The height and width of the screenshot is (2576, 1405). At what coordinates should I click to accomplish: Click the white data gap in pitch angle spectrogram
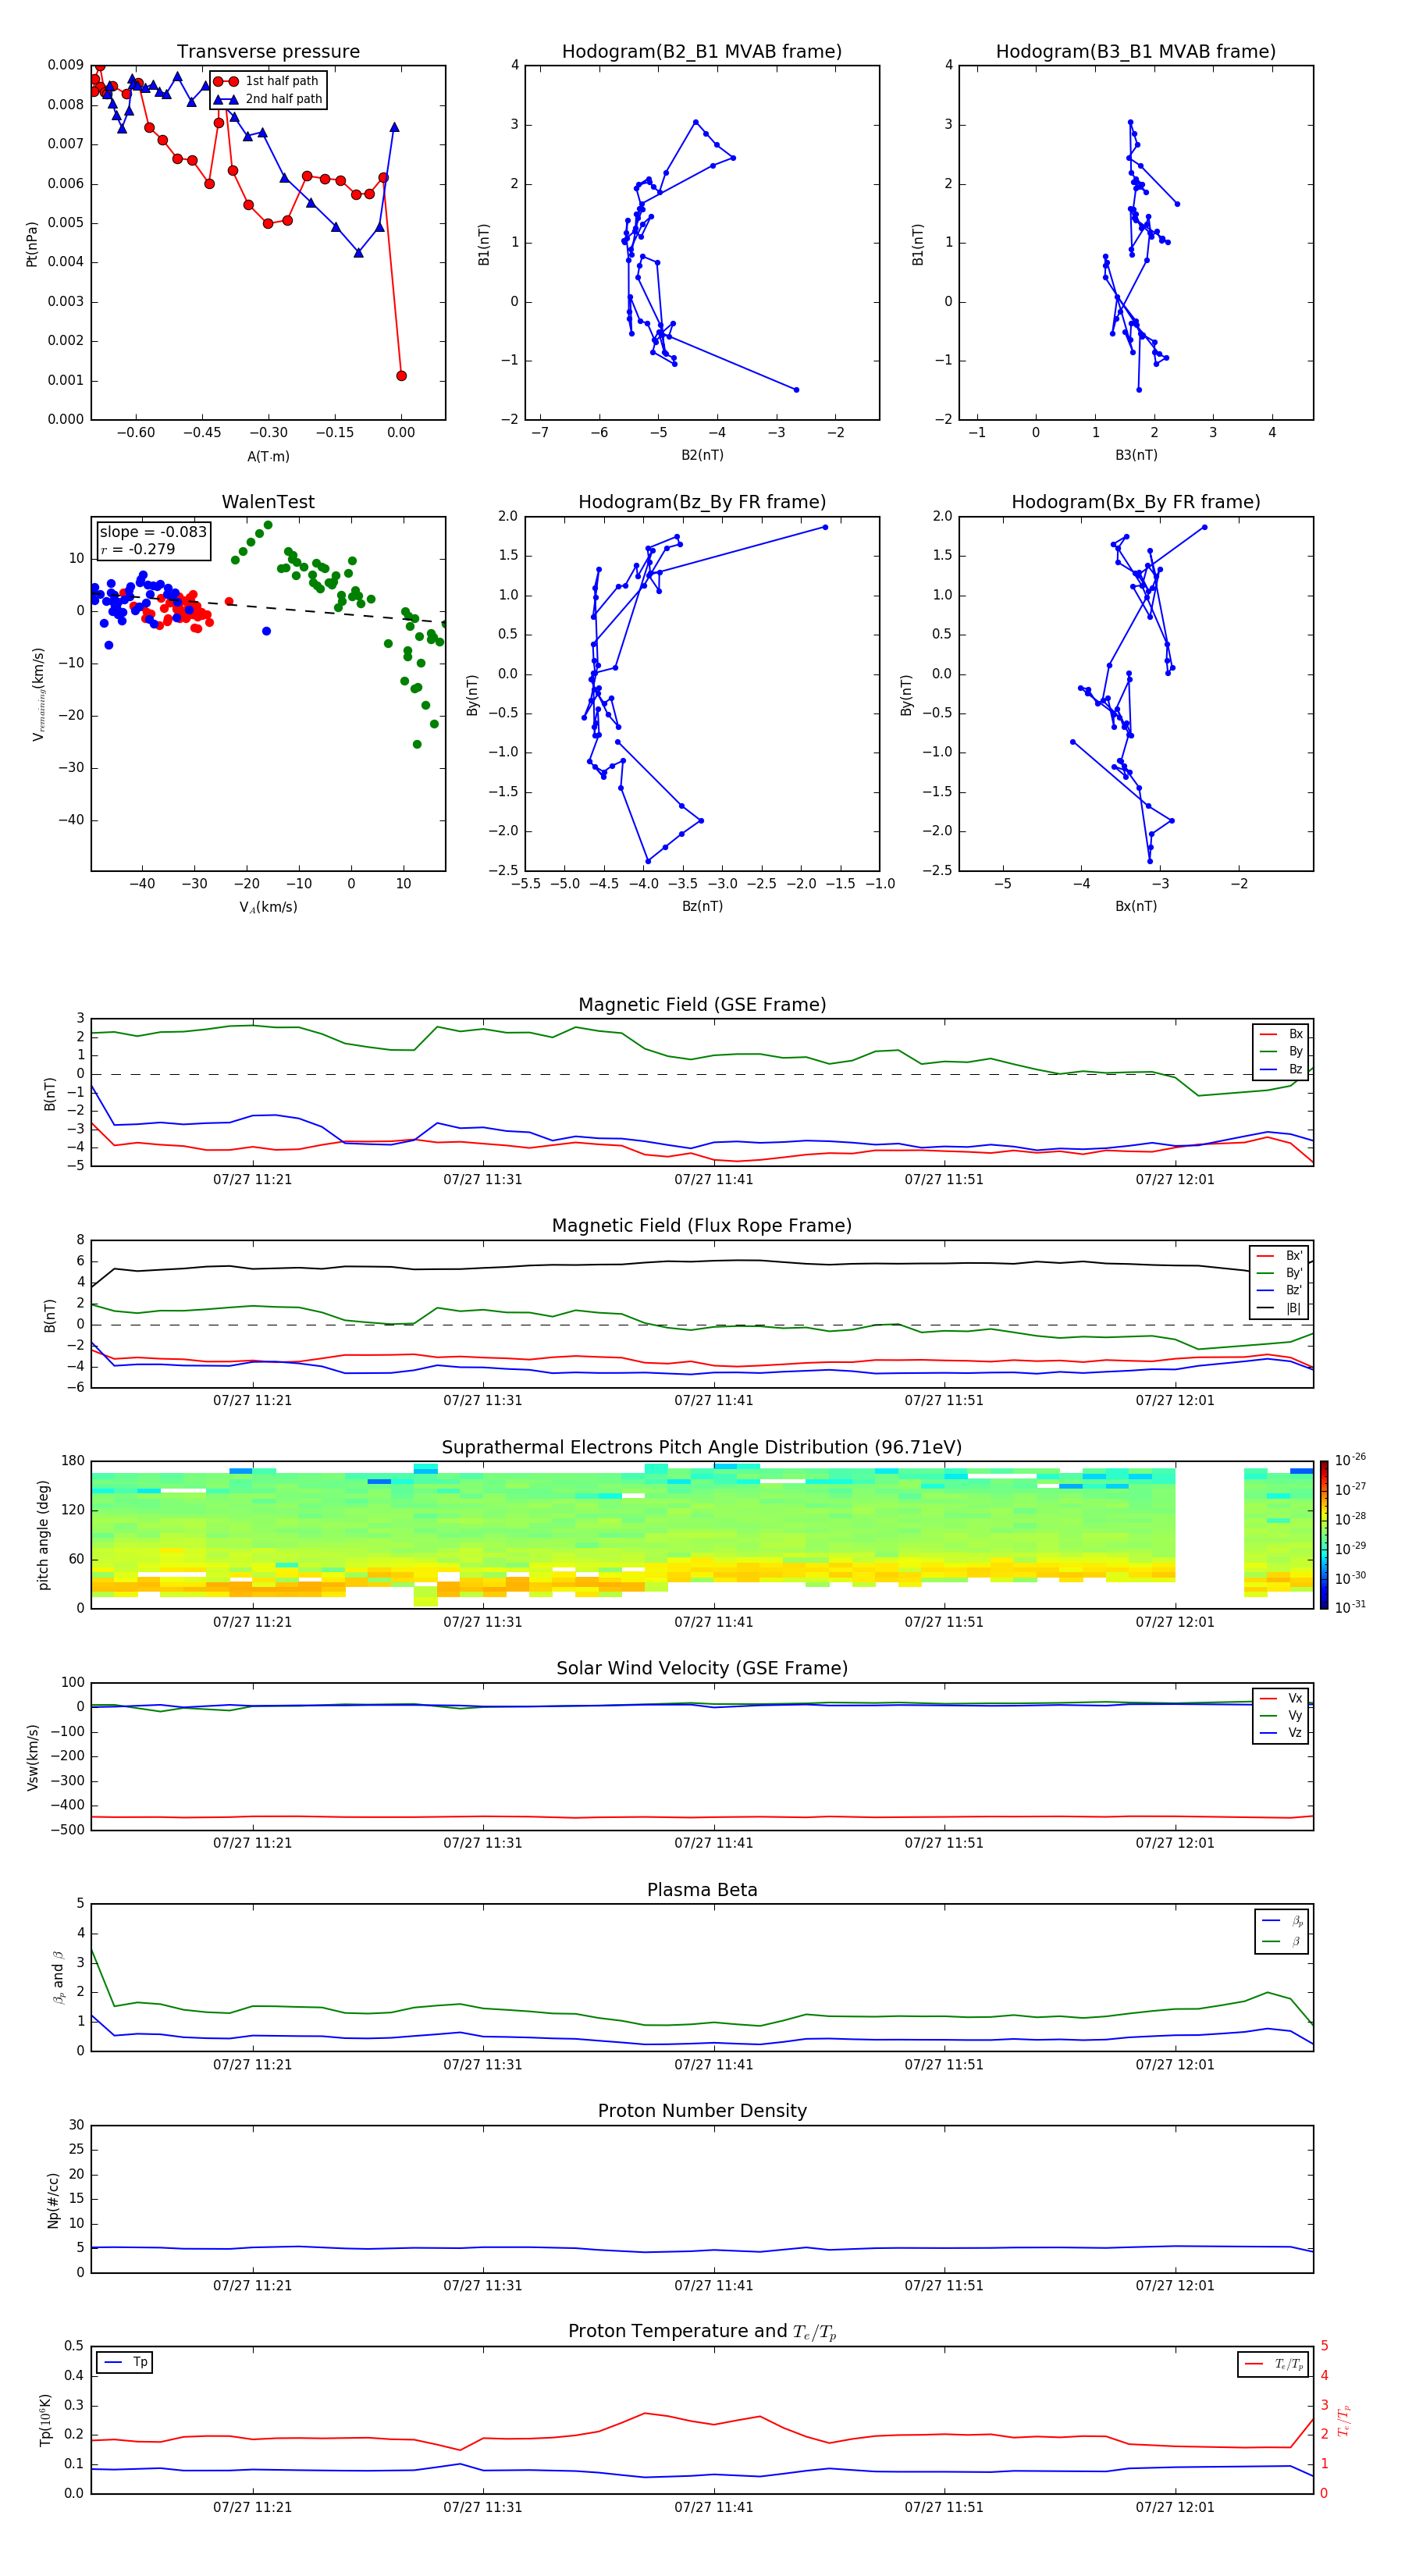click(x=1209, y=1535)
